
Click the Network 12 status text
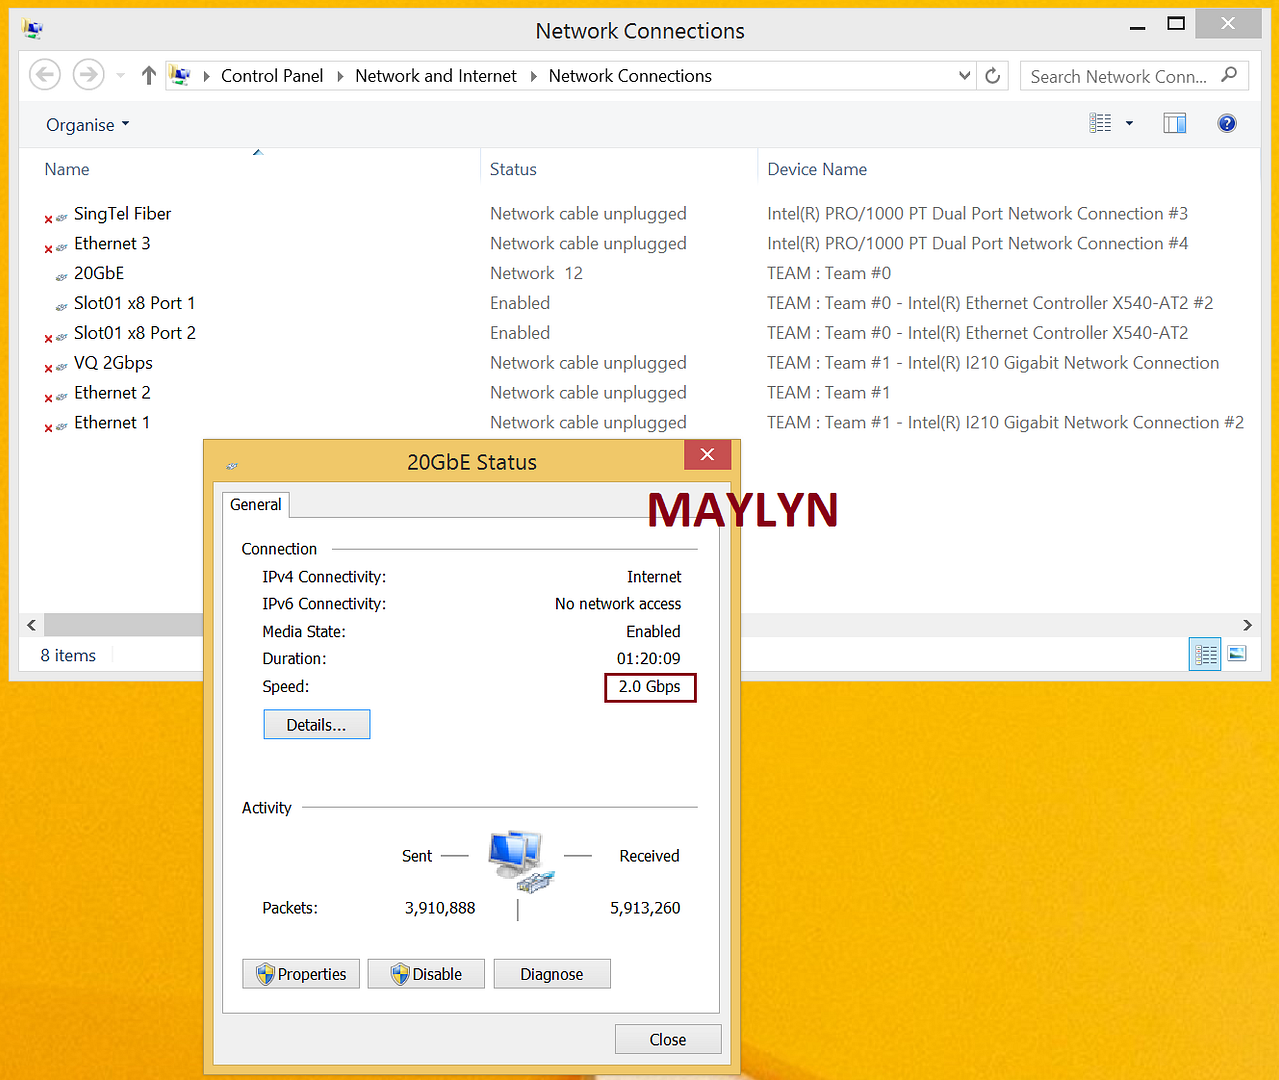[536, 274]
